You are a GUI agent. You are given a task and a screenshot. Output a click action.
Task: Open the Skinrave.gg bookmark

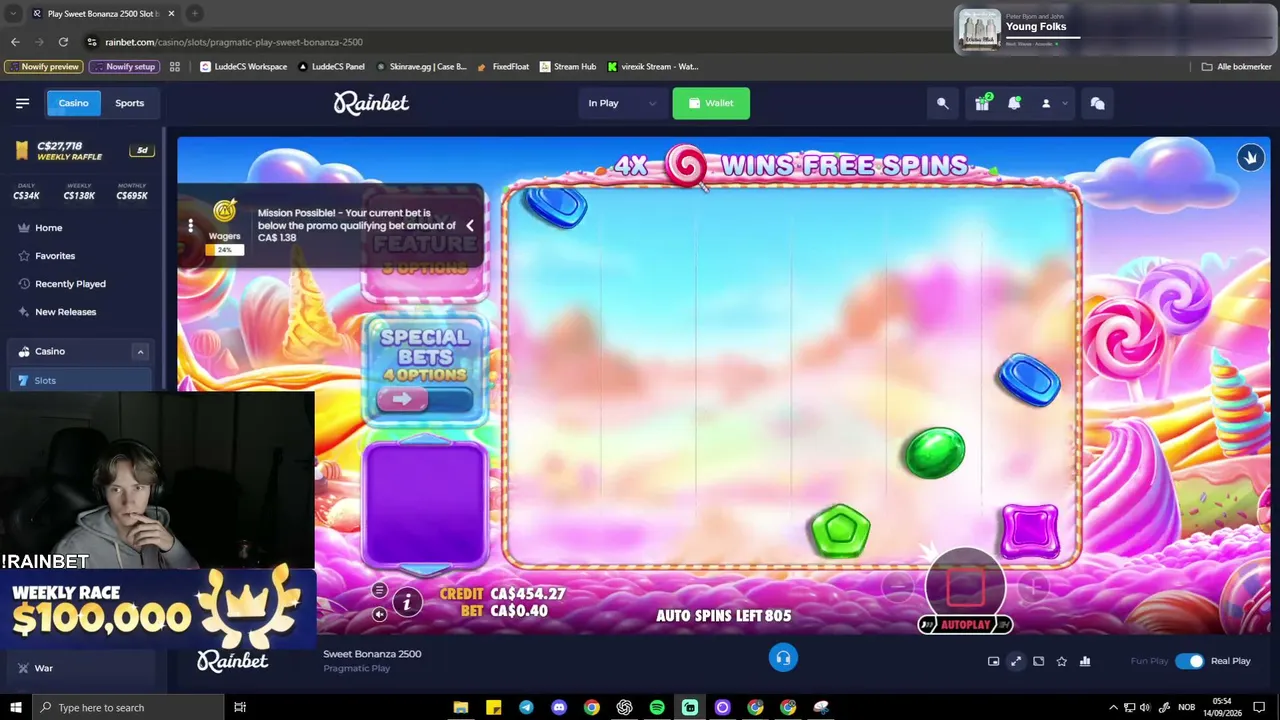point(421,67)
